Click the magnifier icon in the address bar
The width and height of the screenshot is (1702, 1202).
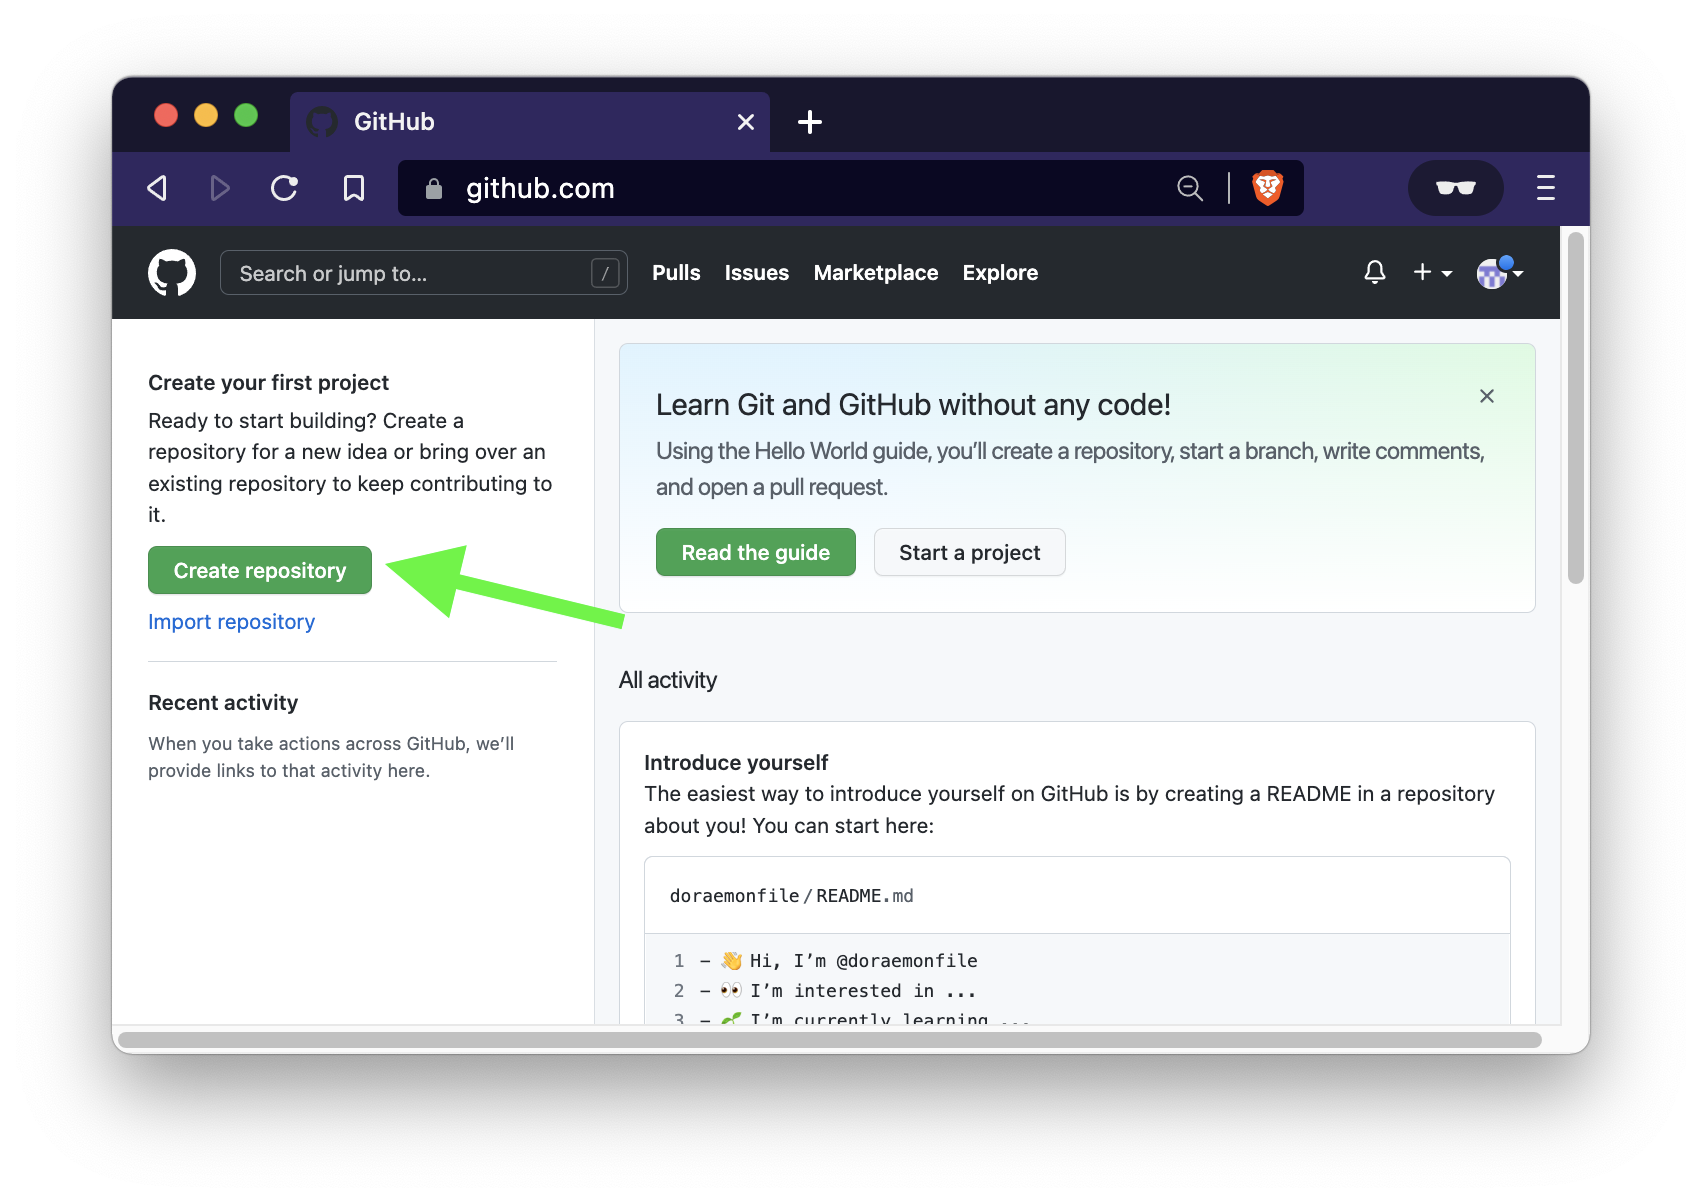(x=1189, y=188)
